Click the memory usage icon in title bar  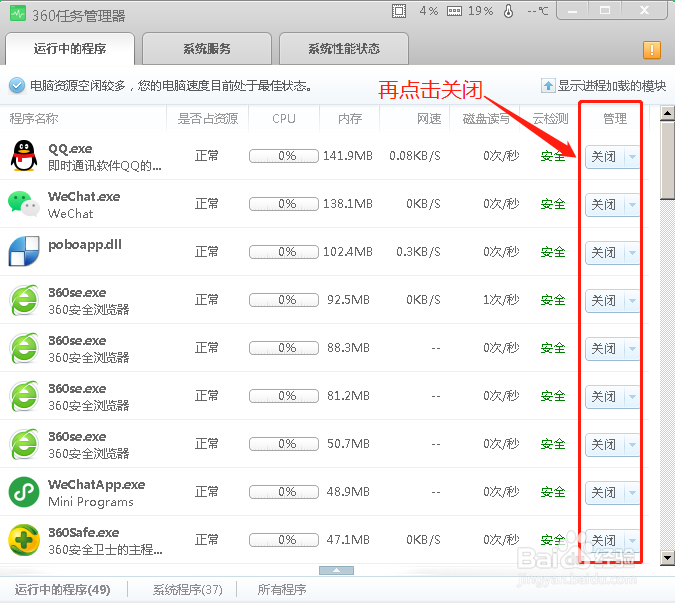(454, 11)
